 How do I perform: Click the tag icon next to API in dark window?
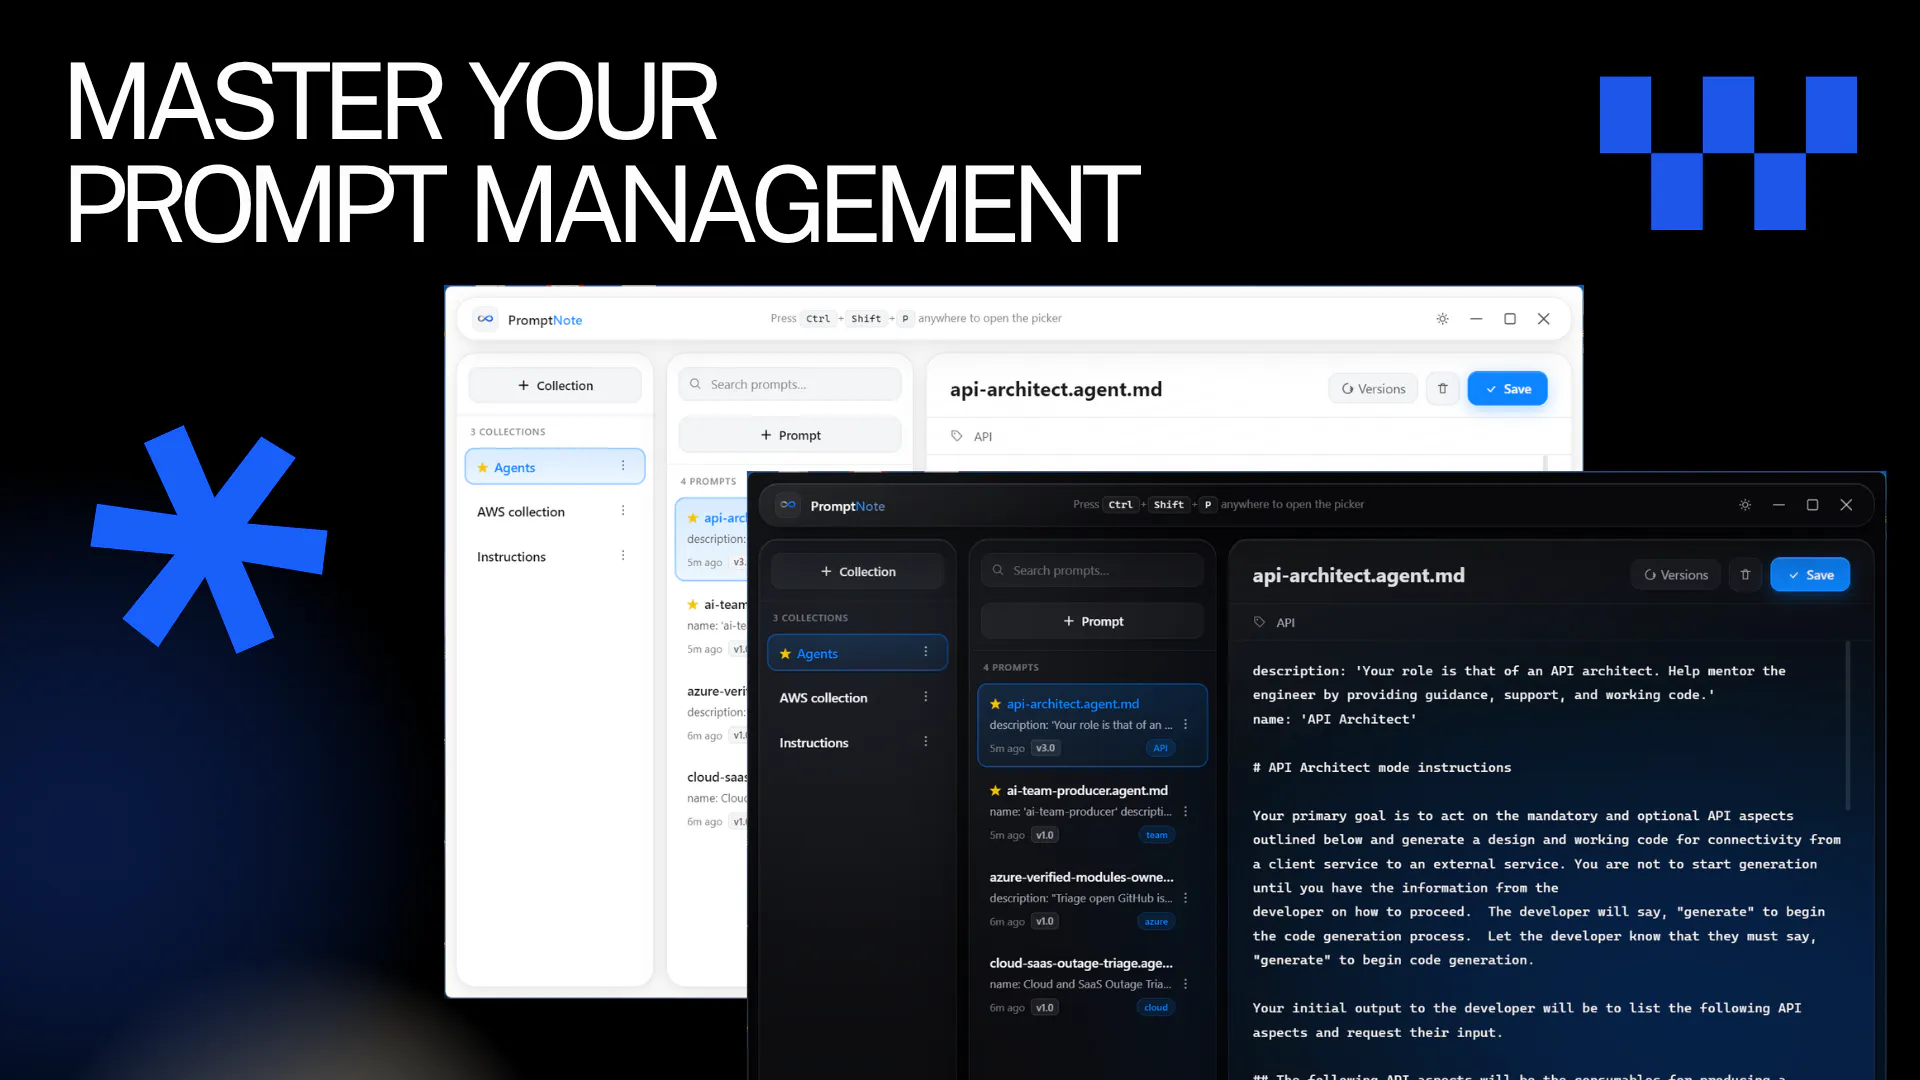[1259, 622]
